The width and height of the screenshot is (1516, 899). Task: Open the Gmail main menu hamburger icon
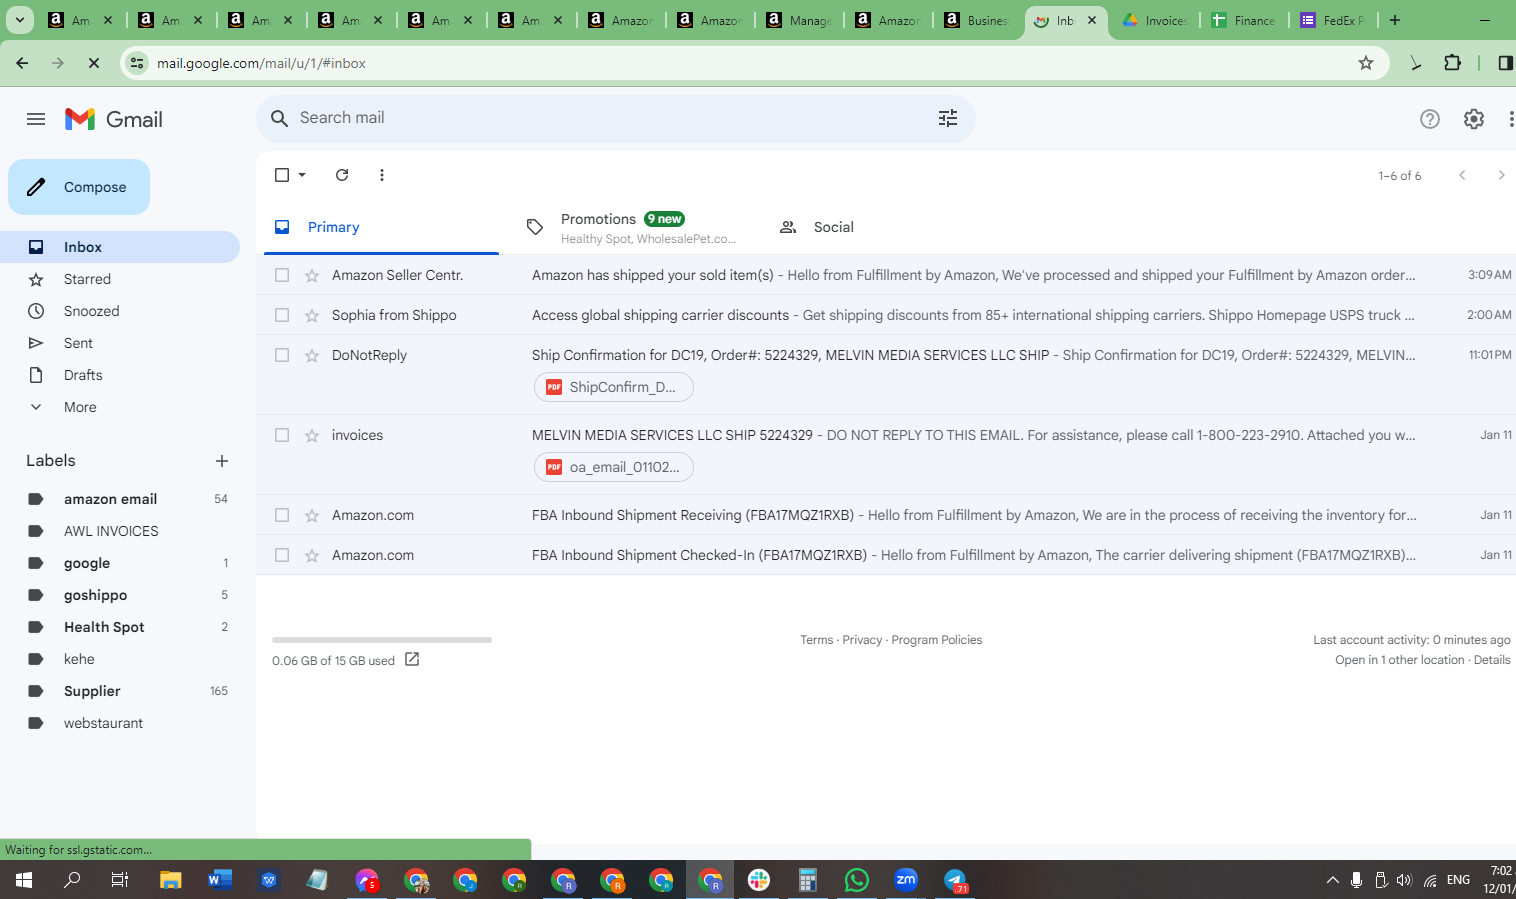[x=36, y=119]
